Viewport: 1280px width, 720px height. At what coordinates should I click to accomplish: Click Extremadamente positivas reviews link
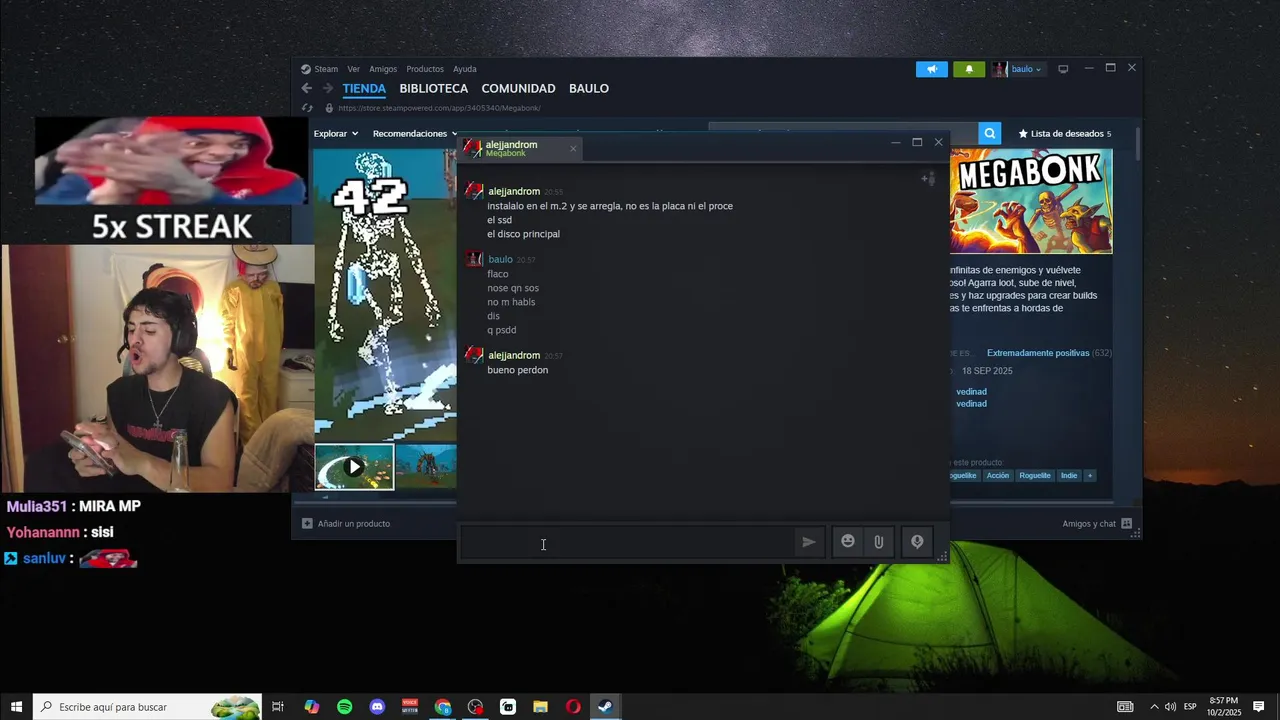click(x=1038, y=353)
